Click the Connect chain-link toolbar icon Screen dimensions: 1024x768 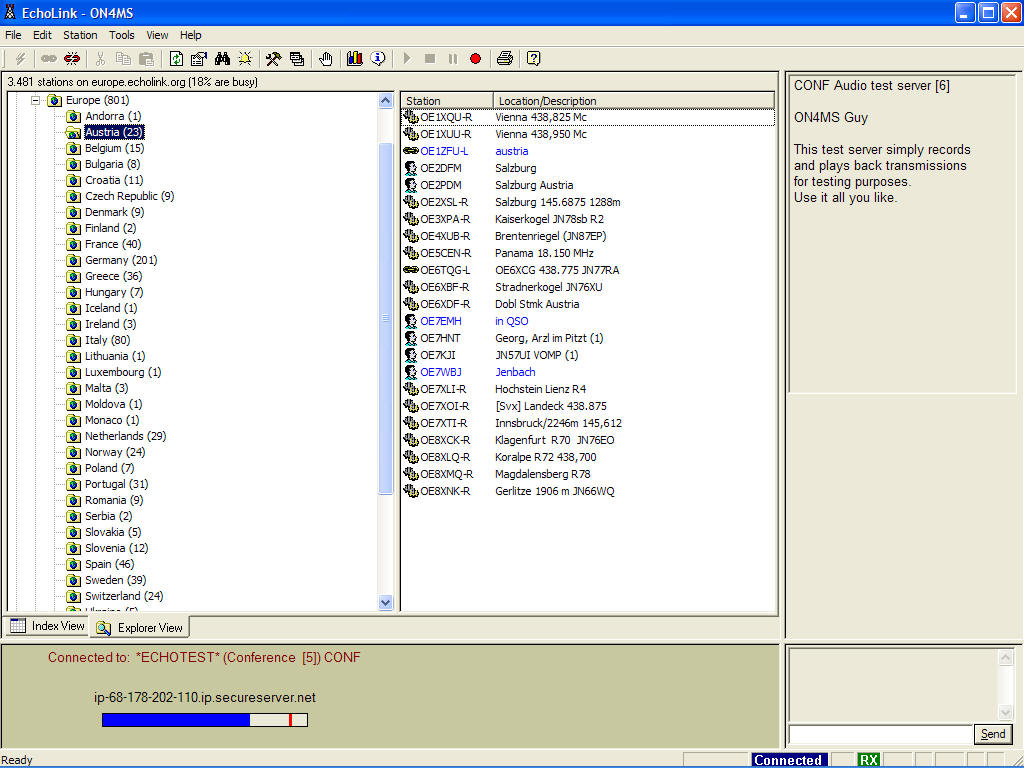(x=48, y=59)
